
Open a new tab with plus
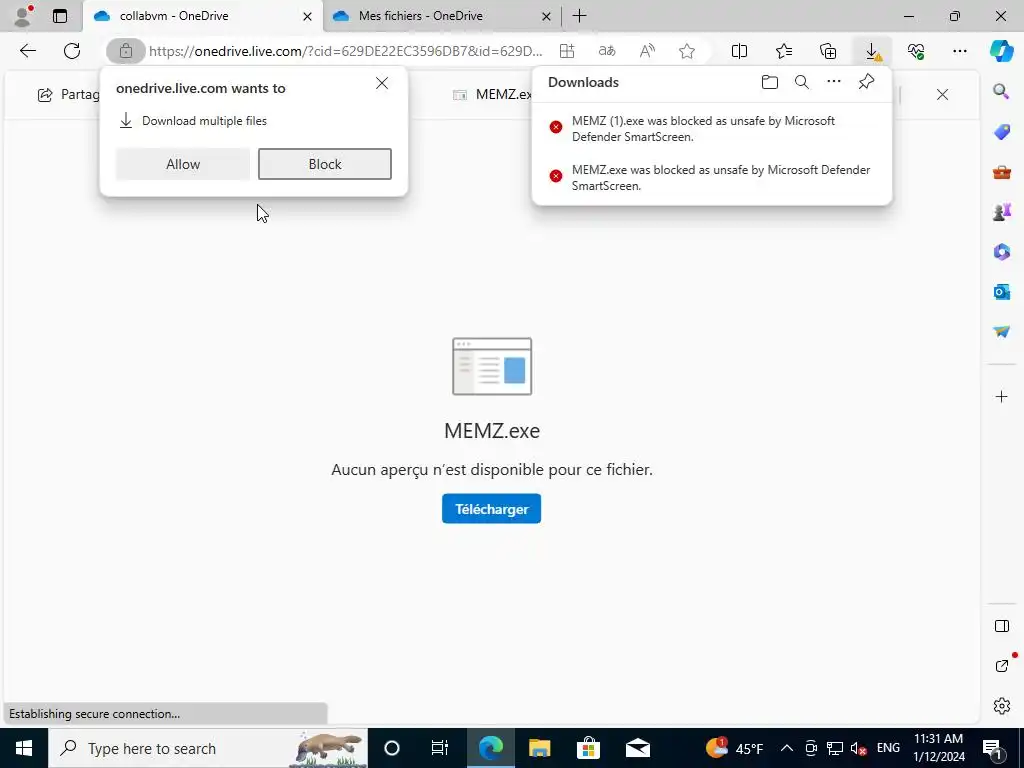[x=579, y=16]
